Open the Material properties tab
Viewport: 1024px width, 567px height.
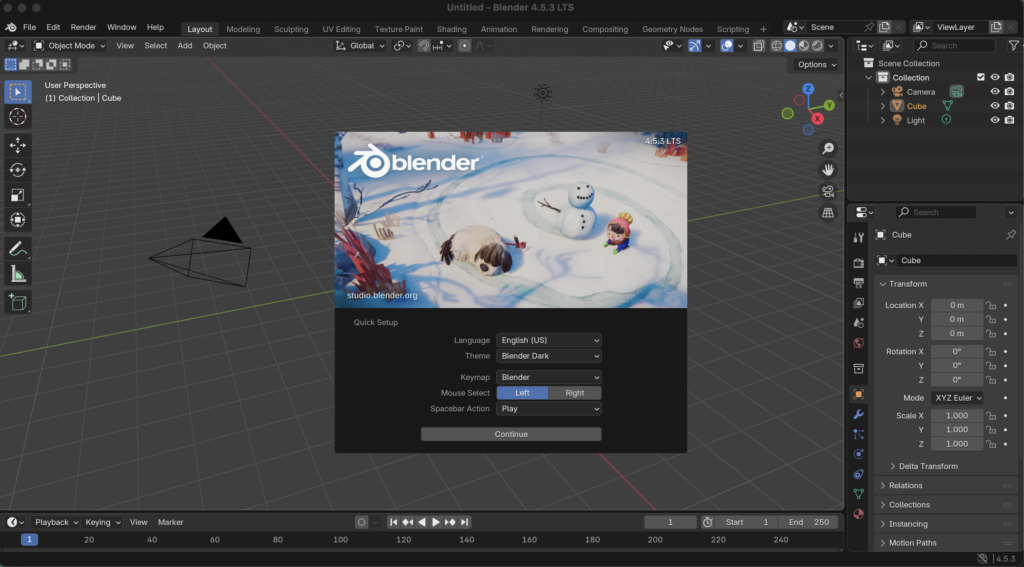point(859,514)
